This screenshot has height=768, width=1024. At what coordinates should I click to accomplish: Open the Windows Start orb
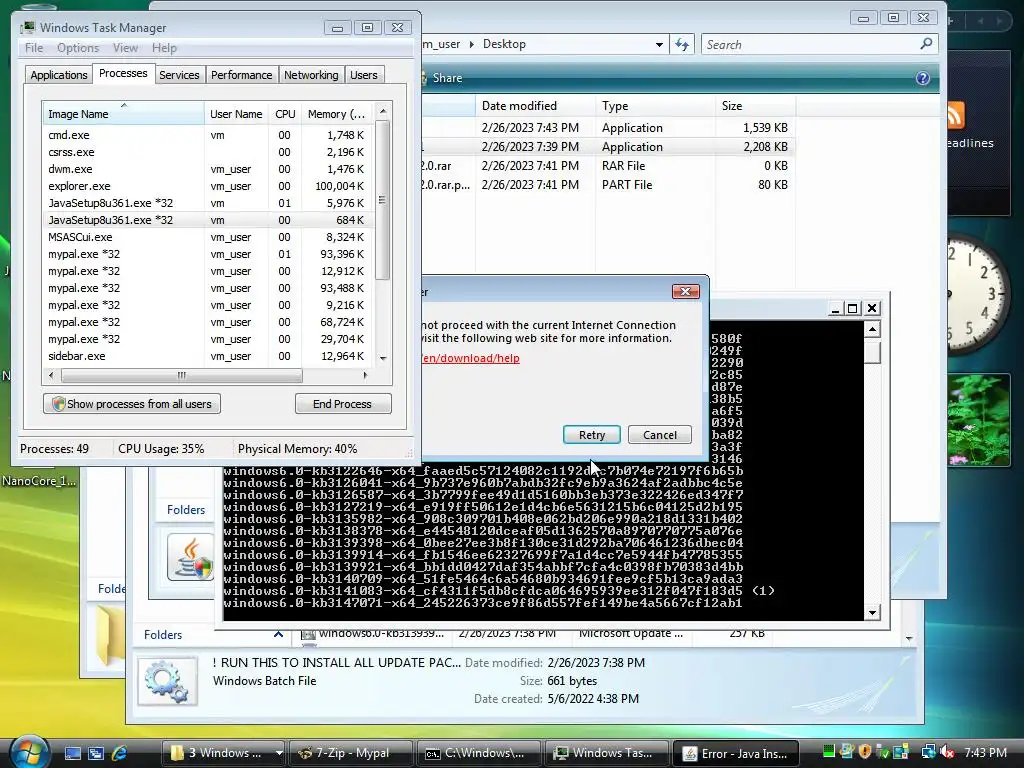tap(28, 752)
